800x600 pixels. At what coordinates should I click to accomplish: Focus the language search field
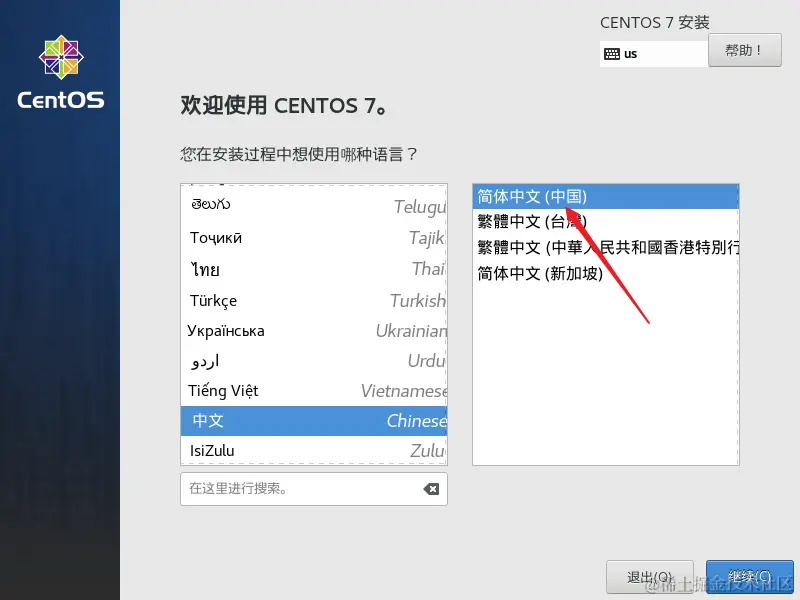(314, 489)
